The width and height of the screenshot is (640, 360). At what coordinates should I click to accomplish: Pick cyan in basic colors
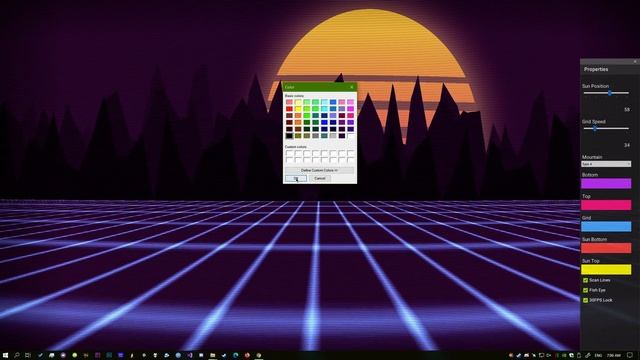[x=324, y=109]
